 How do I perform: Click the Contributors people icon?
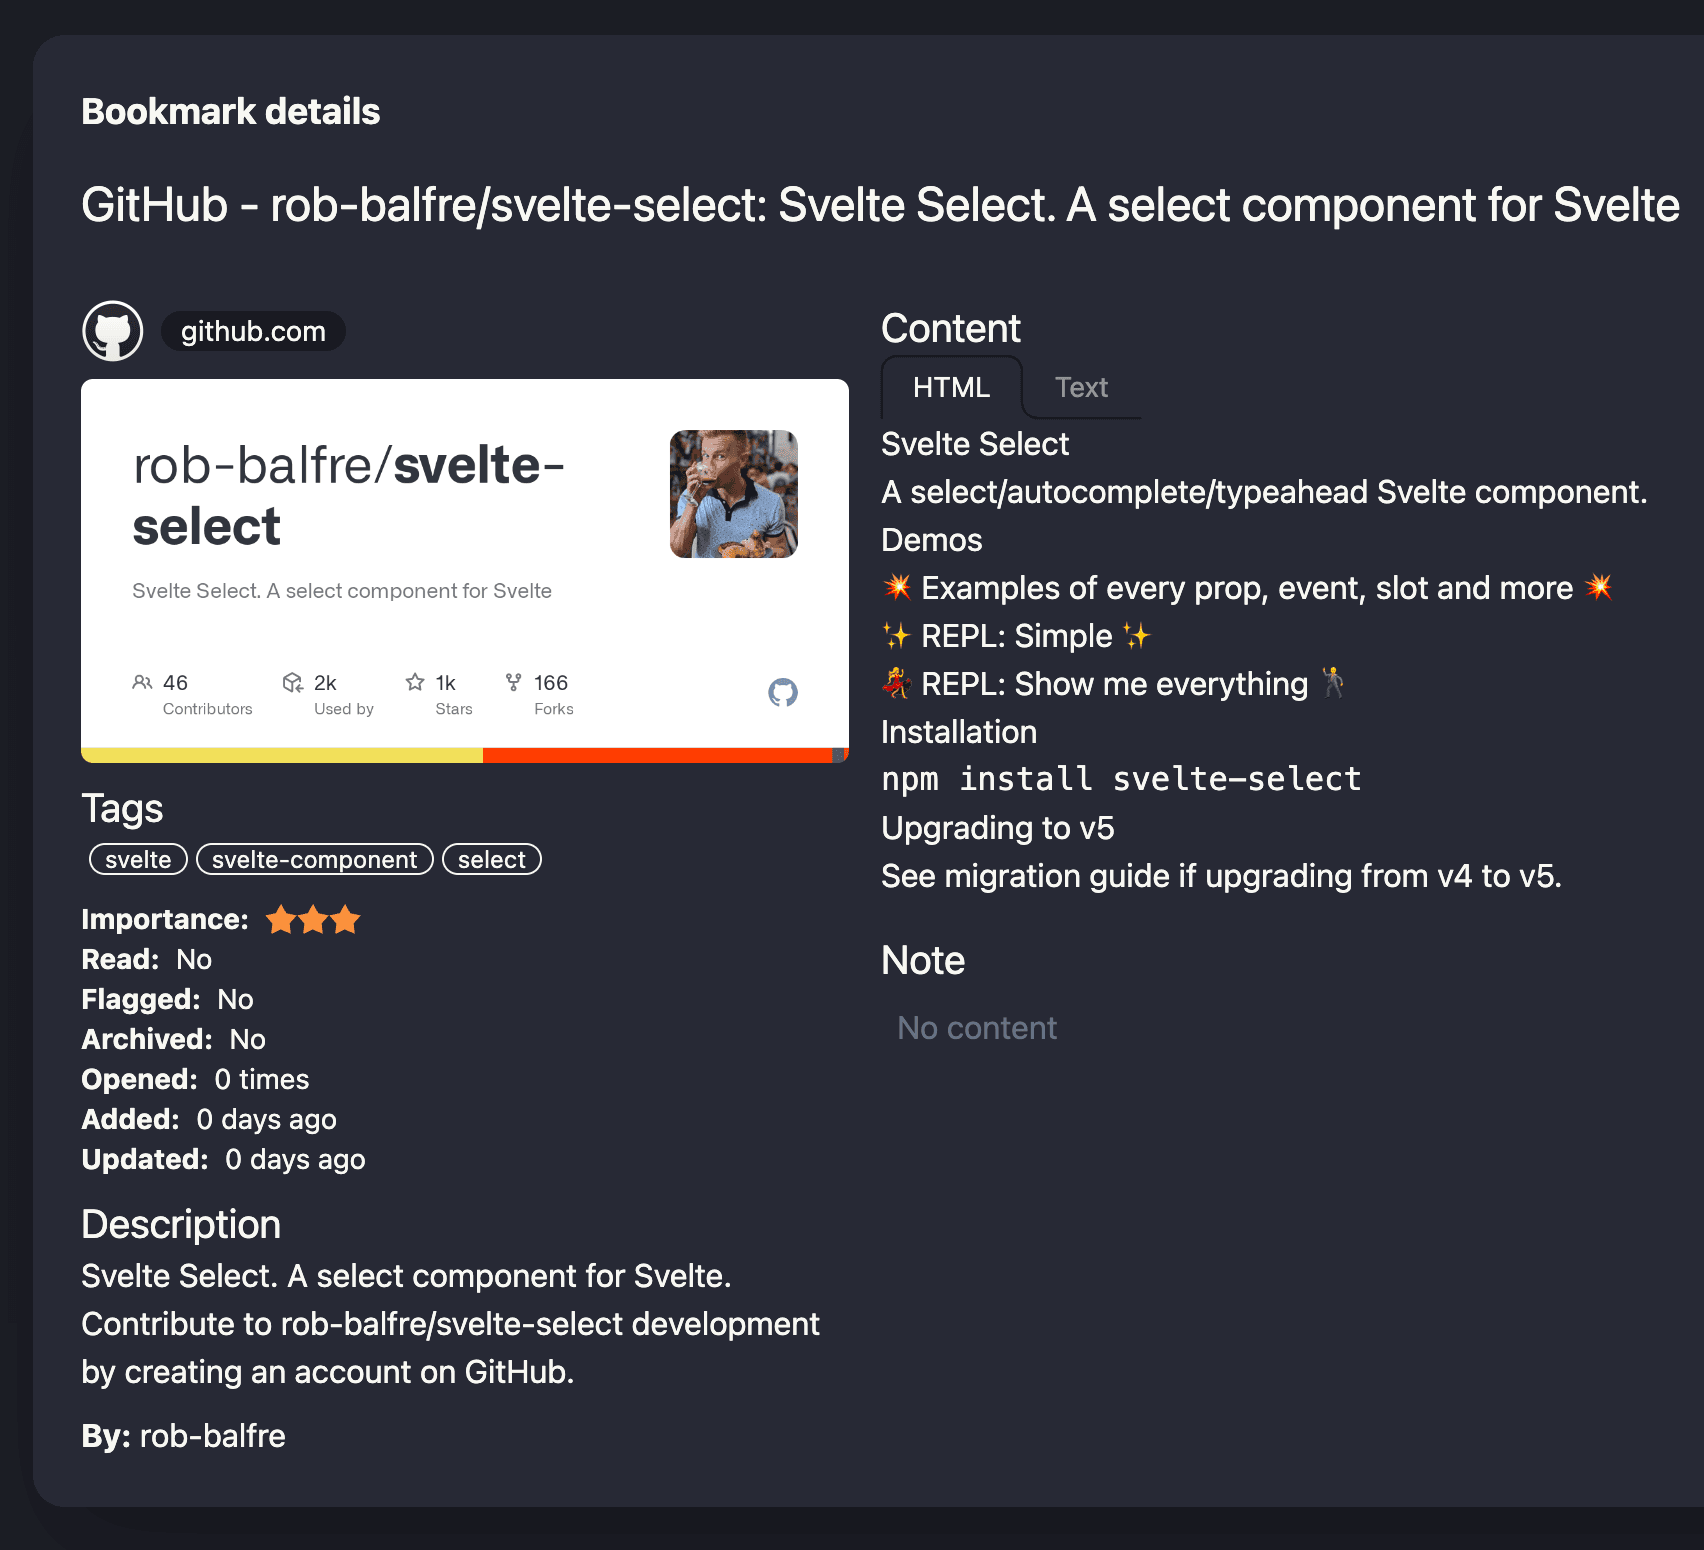[x=142, y=683]
